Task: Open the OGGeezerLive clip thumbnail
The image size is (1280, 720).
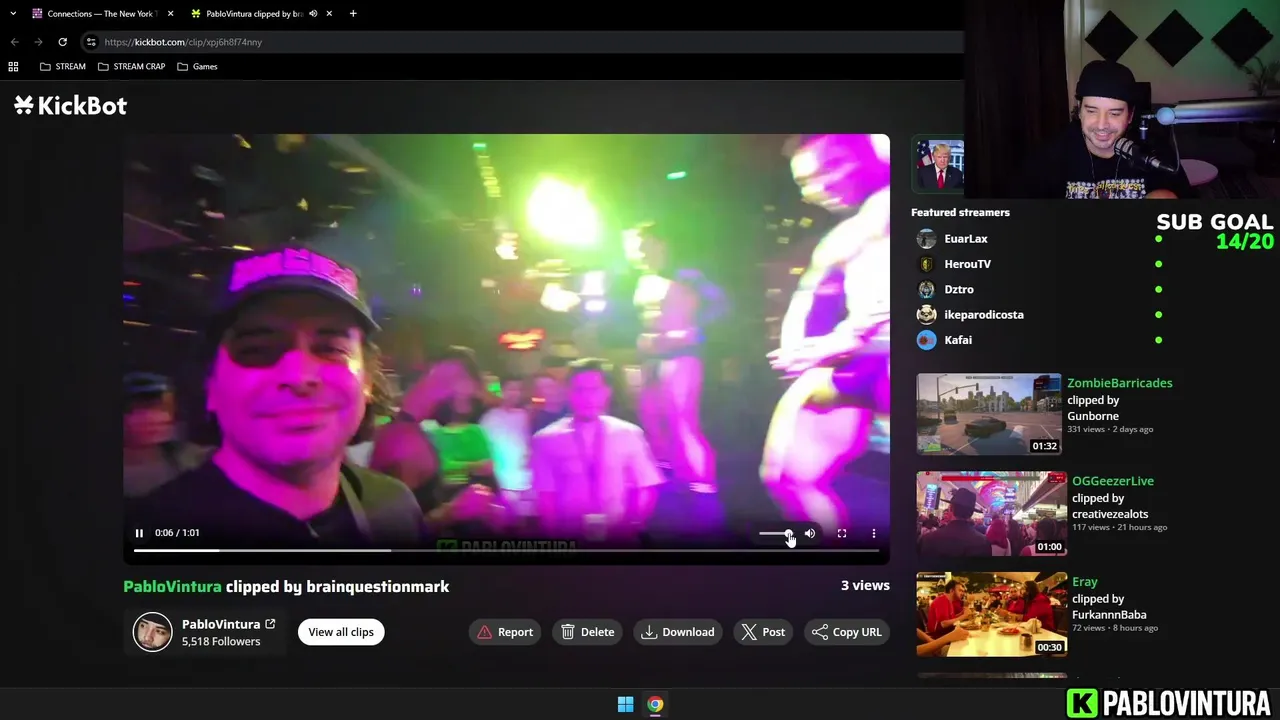Action: pos(991,513)
